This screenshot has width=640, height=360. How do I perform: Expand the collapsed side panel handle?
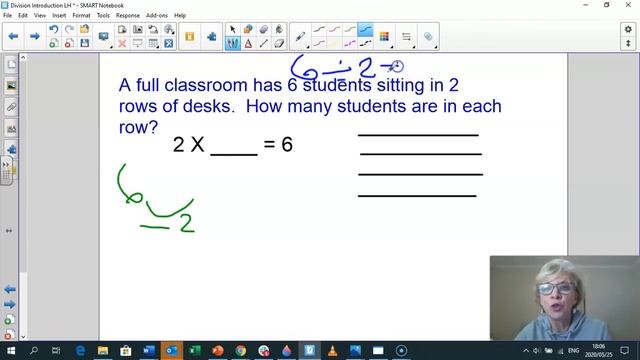[x=6, y=171]
